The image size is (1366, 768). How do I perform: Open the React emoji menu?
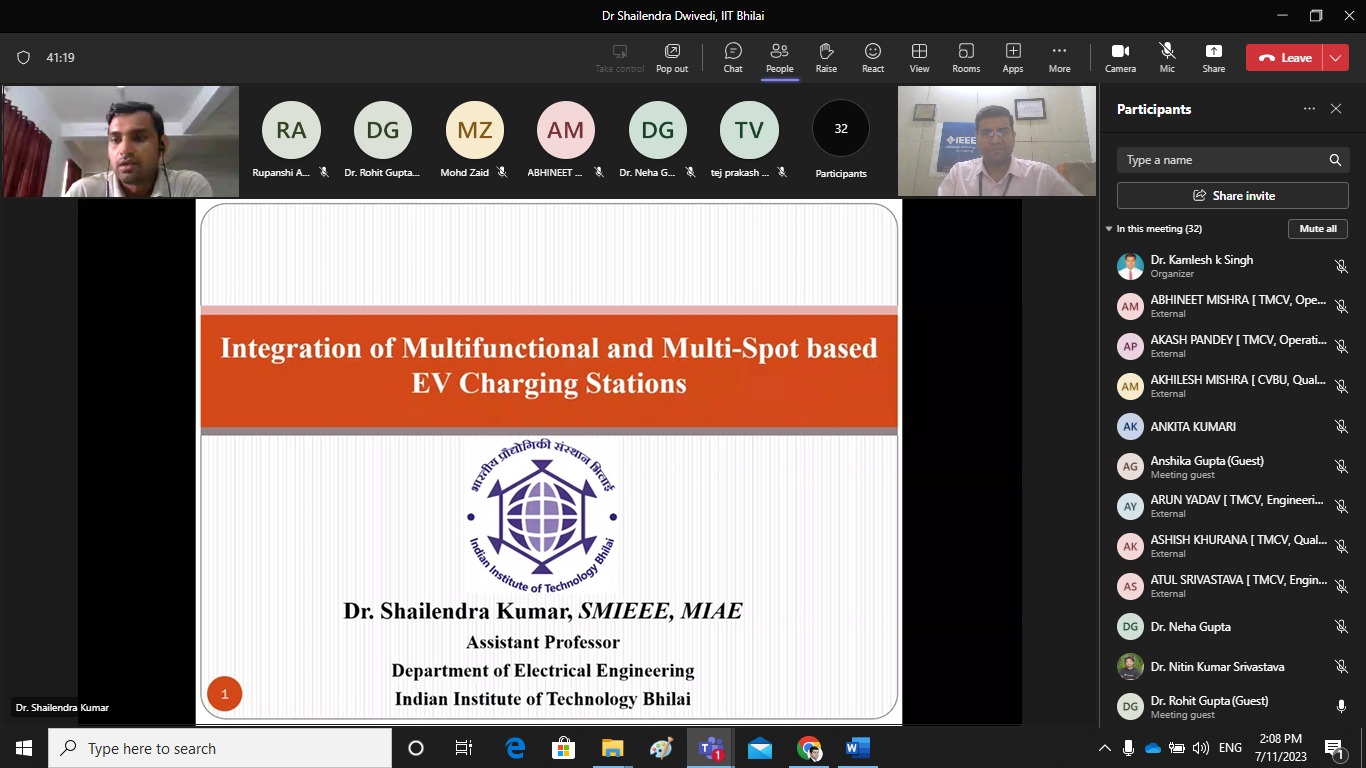(x=873, y=57)
